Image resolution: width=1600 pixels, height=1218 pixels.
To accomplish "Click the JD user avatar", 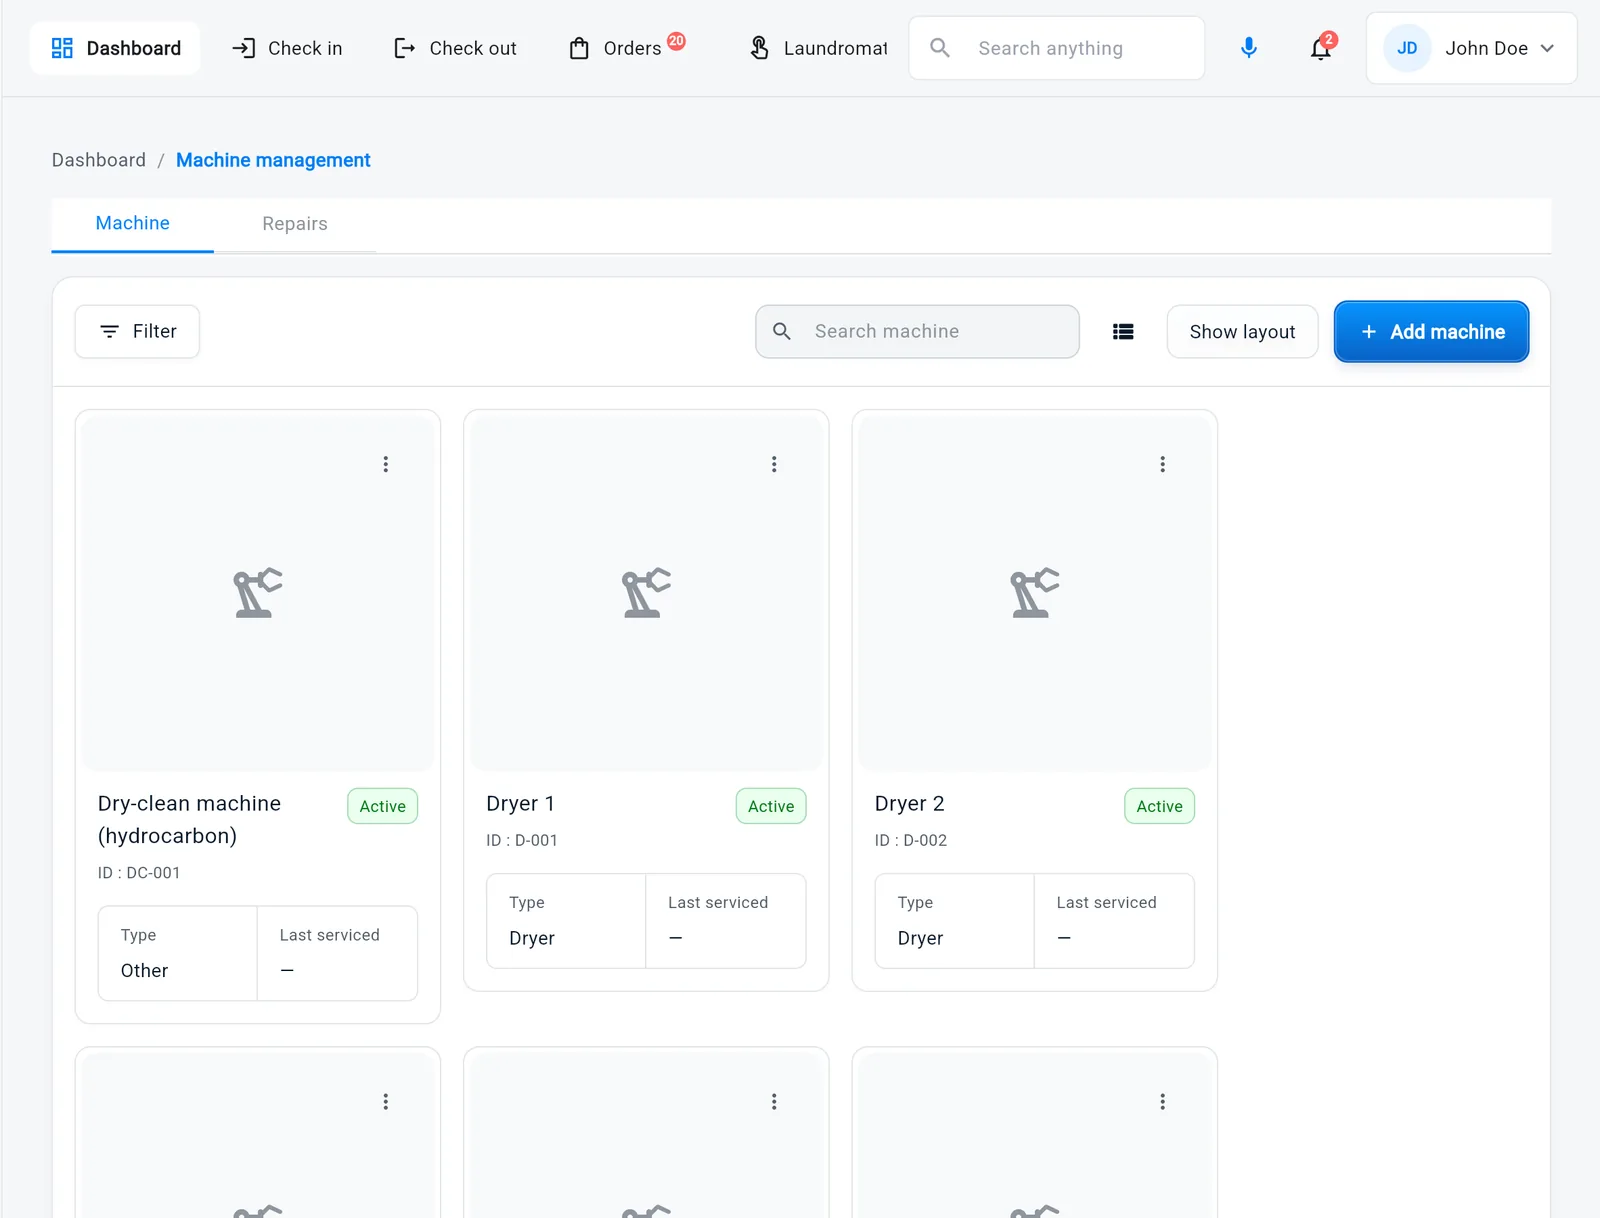I will tap(1407, 48).
